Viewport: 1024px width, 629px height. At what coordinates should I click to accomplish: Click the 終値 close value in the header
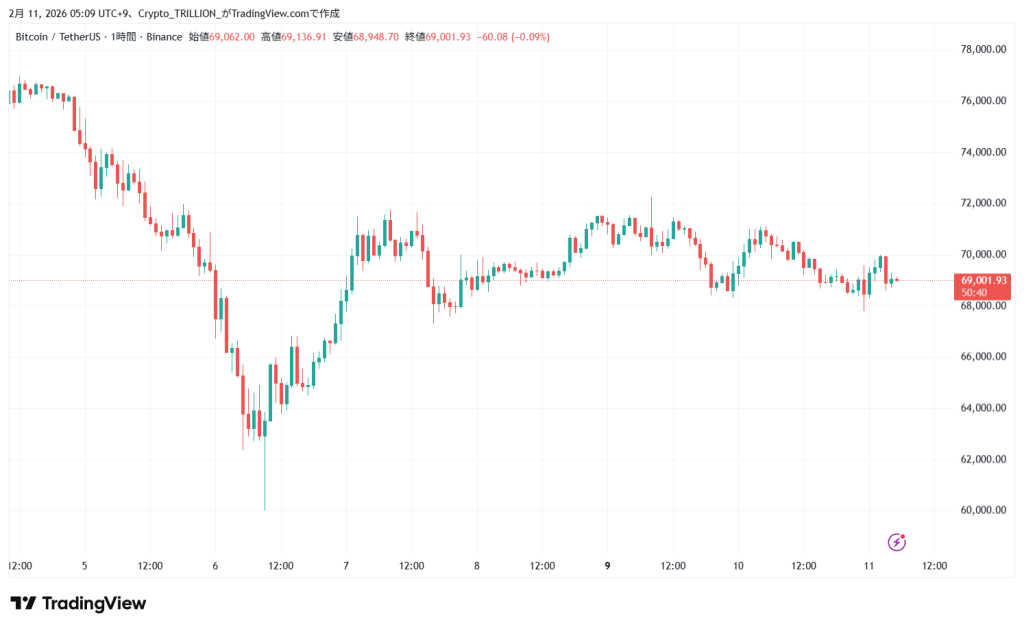point(449,37)
